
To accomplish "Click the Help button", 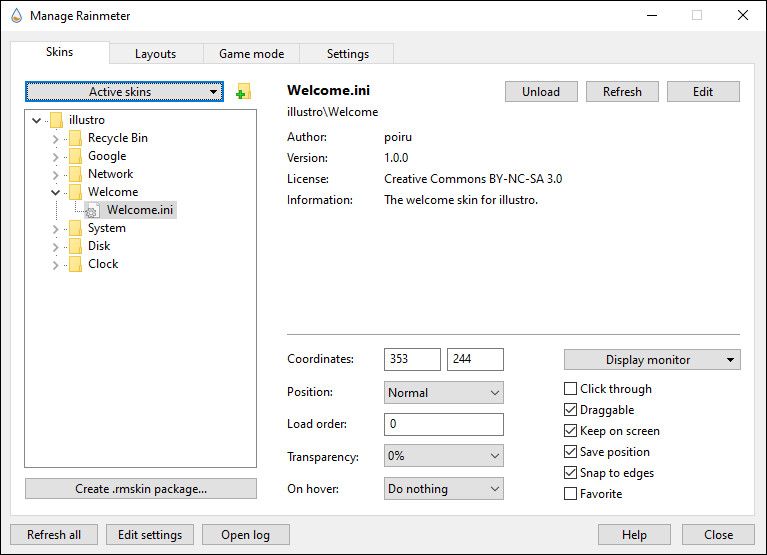I will pyautogui.click(x=634, y=534).
